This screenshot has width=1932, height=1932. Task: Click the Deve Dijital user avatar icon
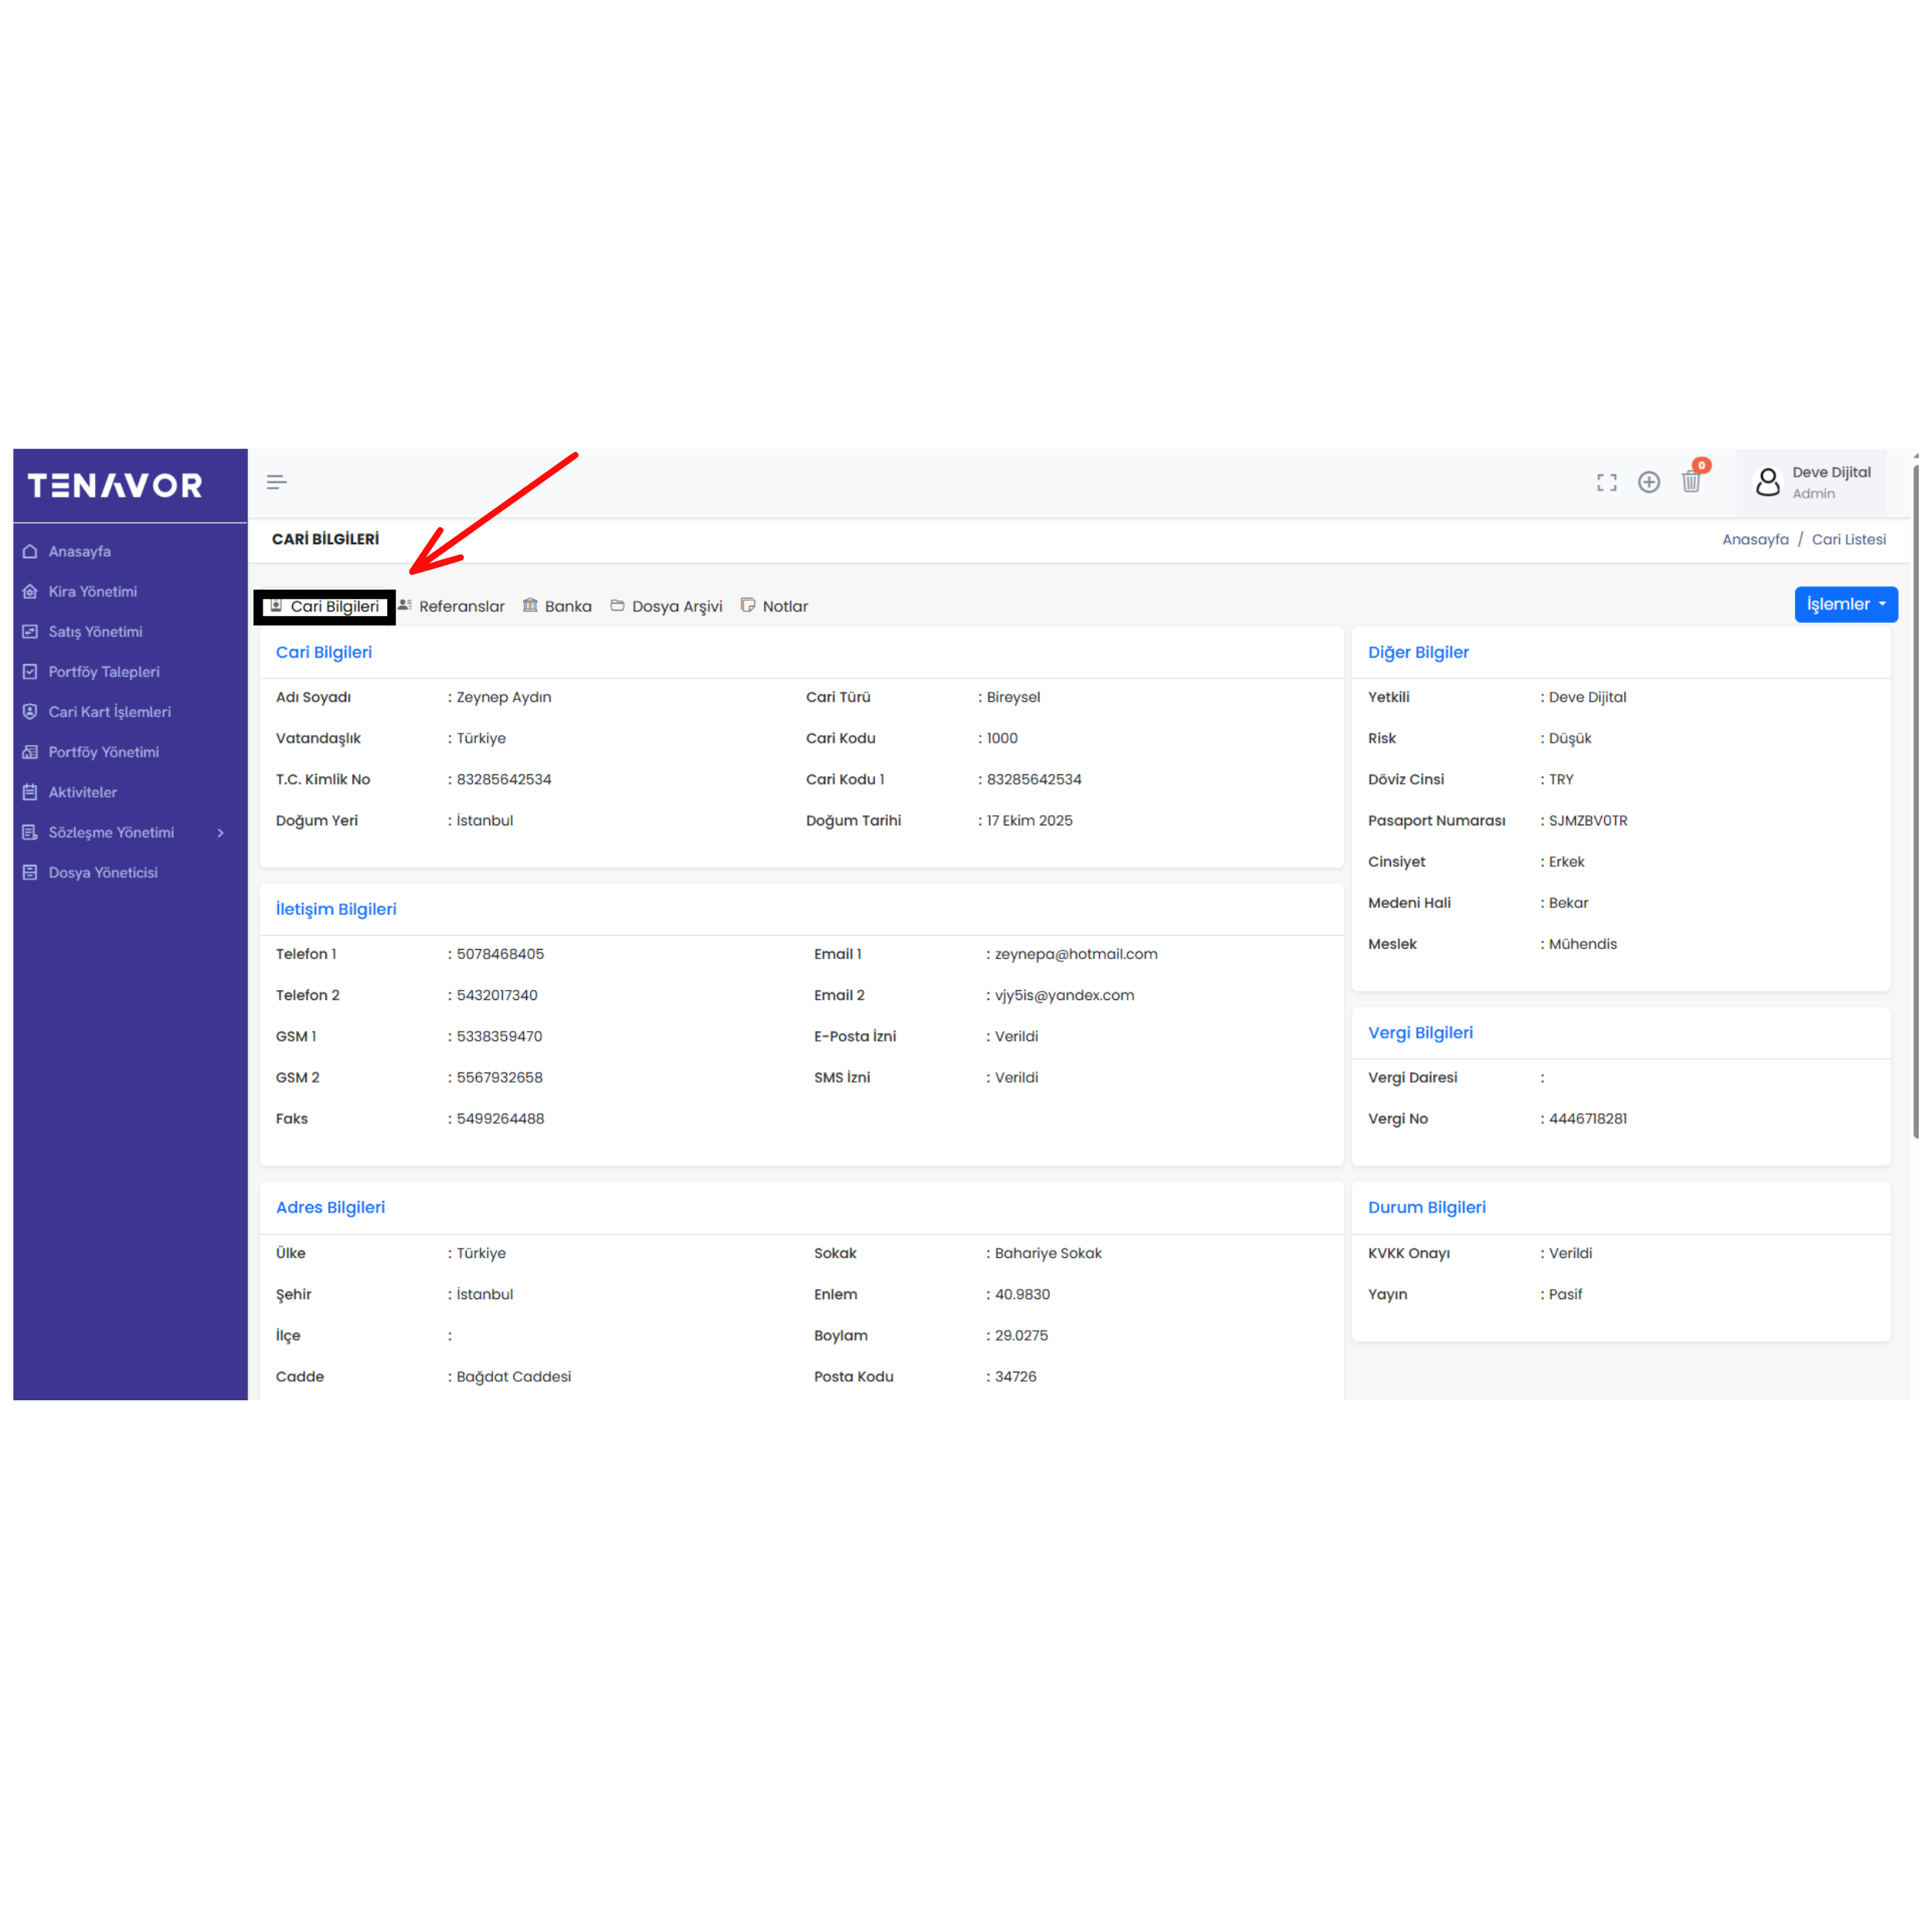click(1767, 483)
